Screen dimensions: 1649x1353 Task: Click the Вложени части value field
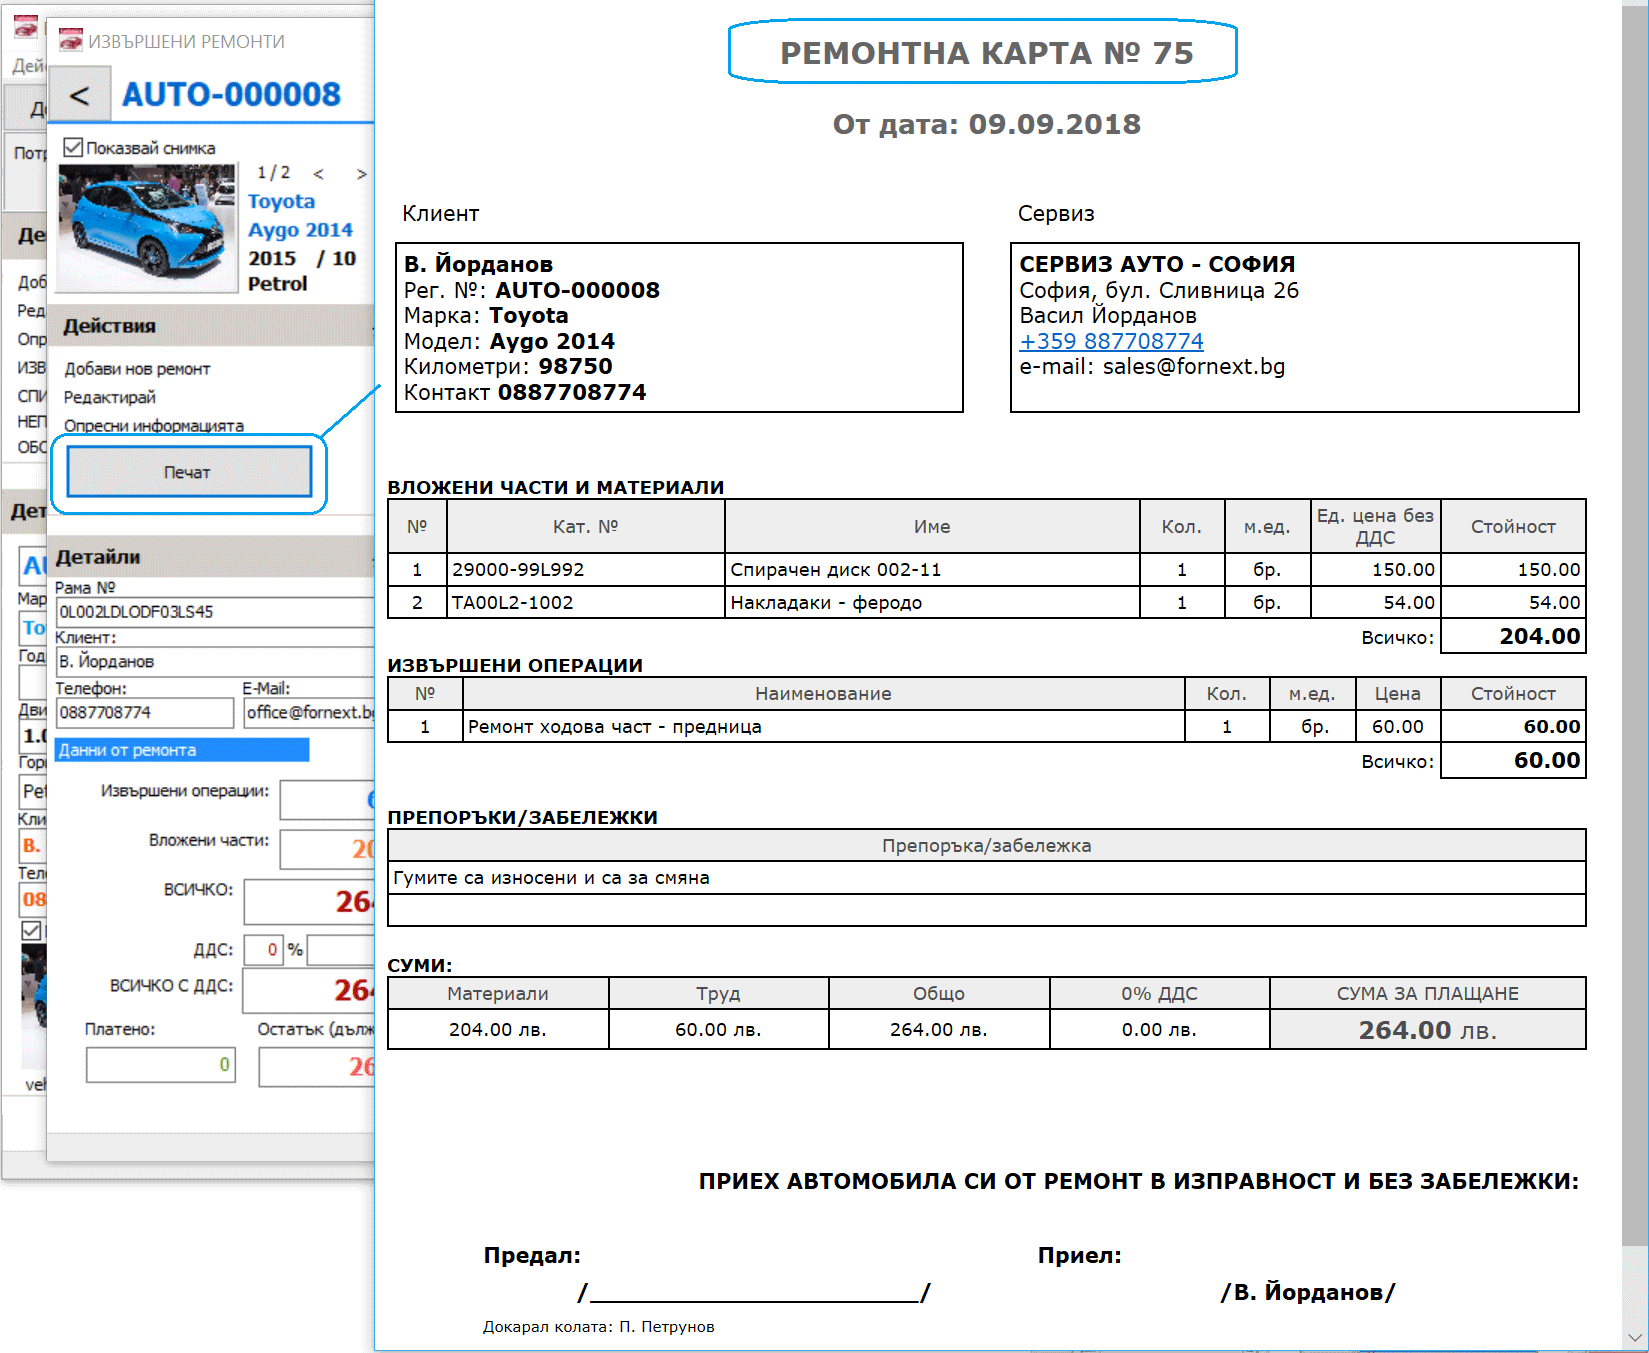327,849
